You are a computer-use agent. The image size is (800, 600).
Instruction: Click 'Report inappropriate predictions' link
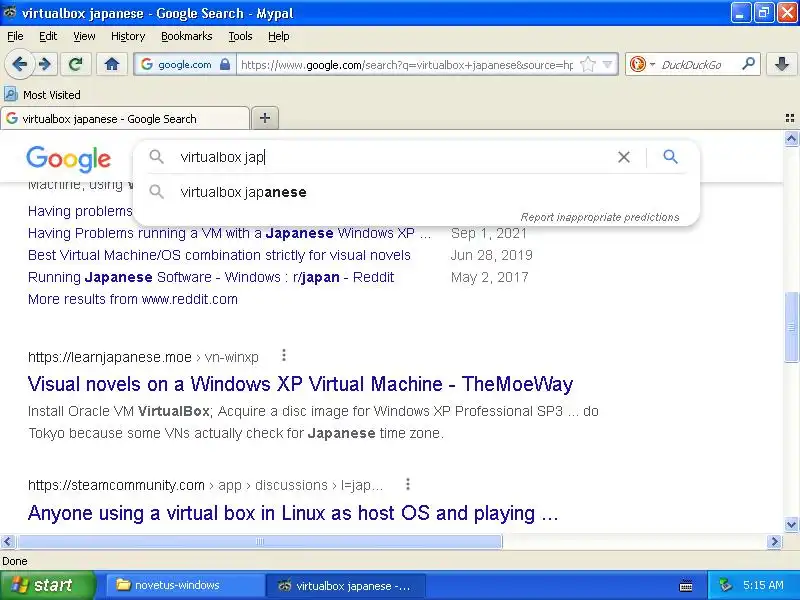coord(599,217)
